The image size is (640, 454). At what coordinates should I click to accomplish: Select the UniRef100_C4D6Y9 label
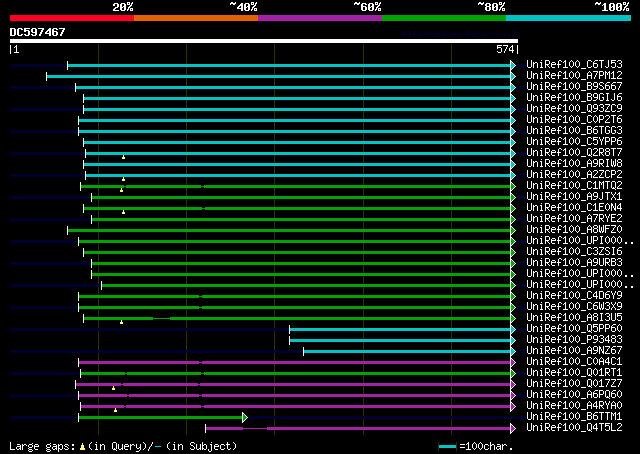point(574,296)
